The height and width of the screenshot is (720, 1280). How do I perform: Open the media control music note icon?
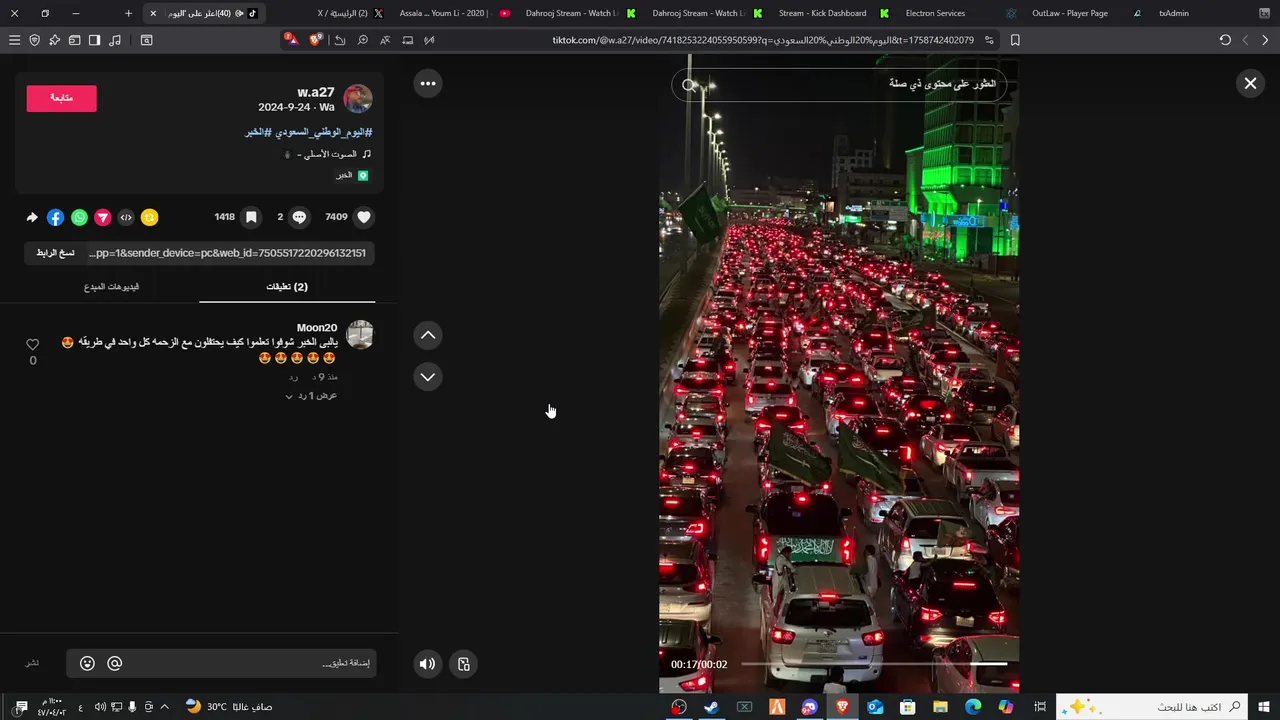pos(115,40)
